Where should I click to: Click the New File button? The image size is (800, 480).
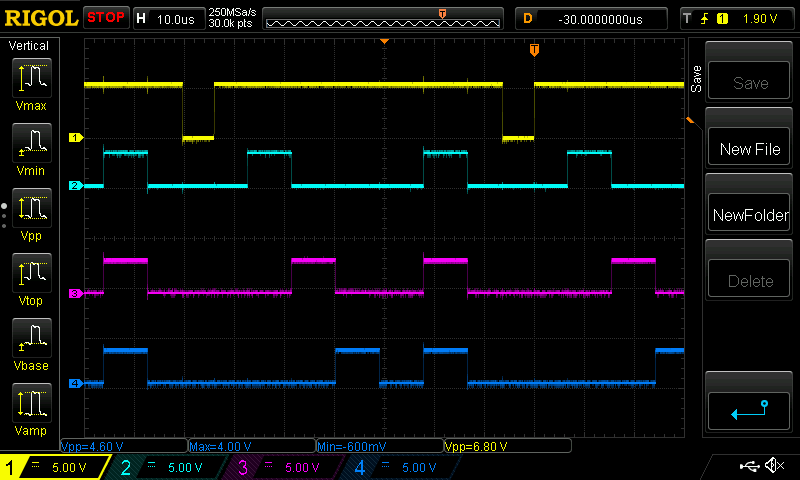click(x=749, y=147)
